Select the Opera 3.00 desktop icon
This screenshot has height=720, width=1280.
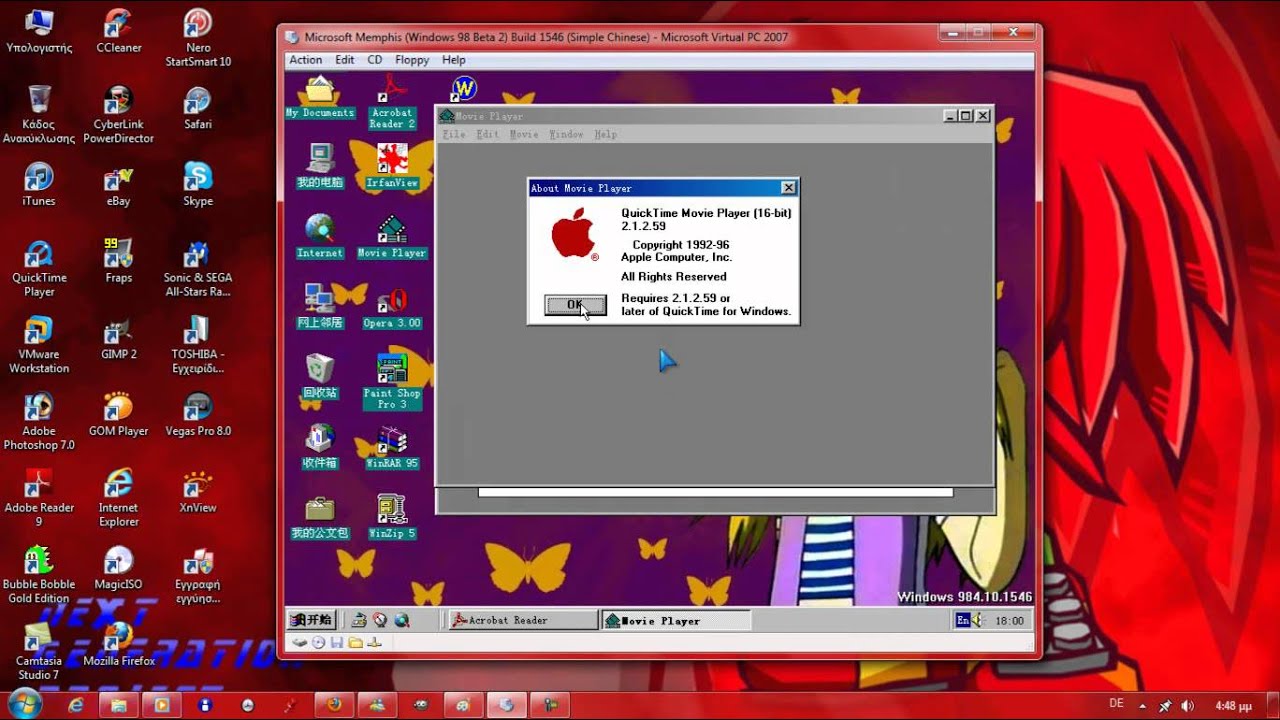(x=392, y=307)
